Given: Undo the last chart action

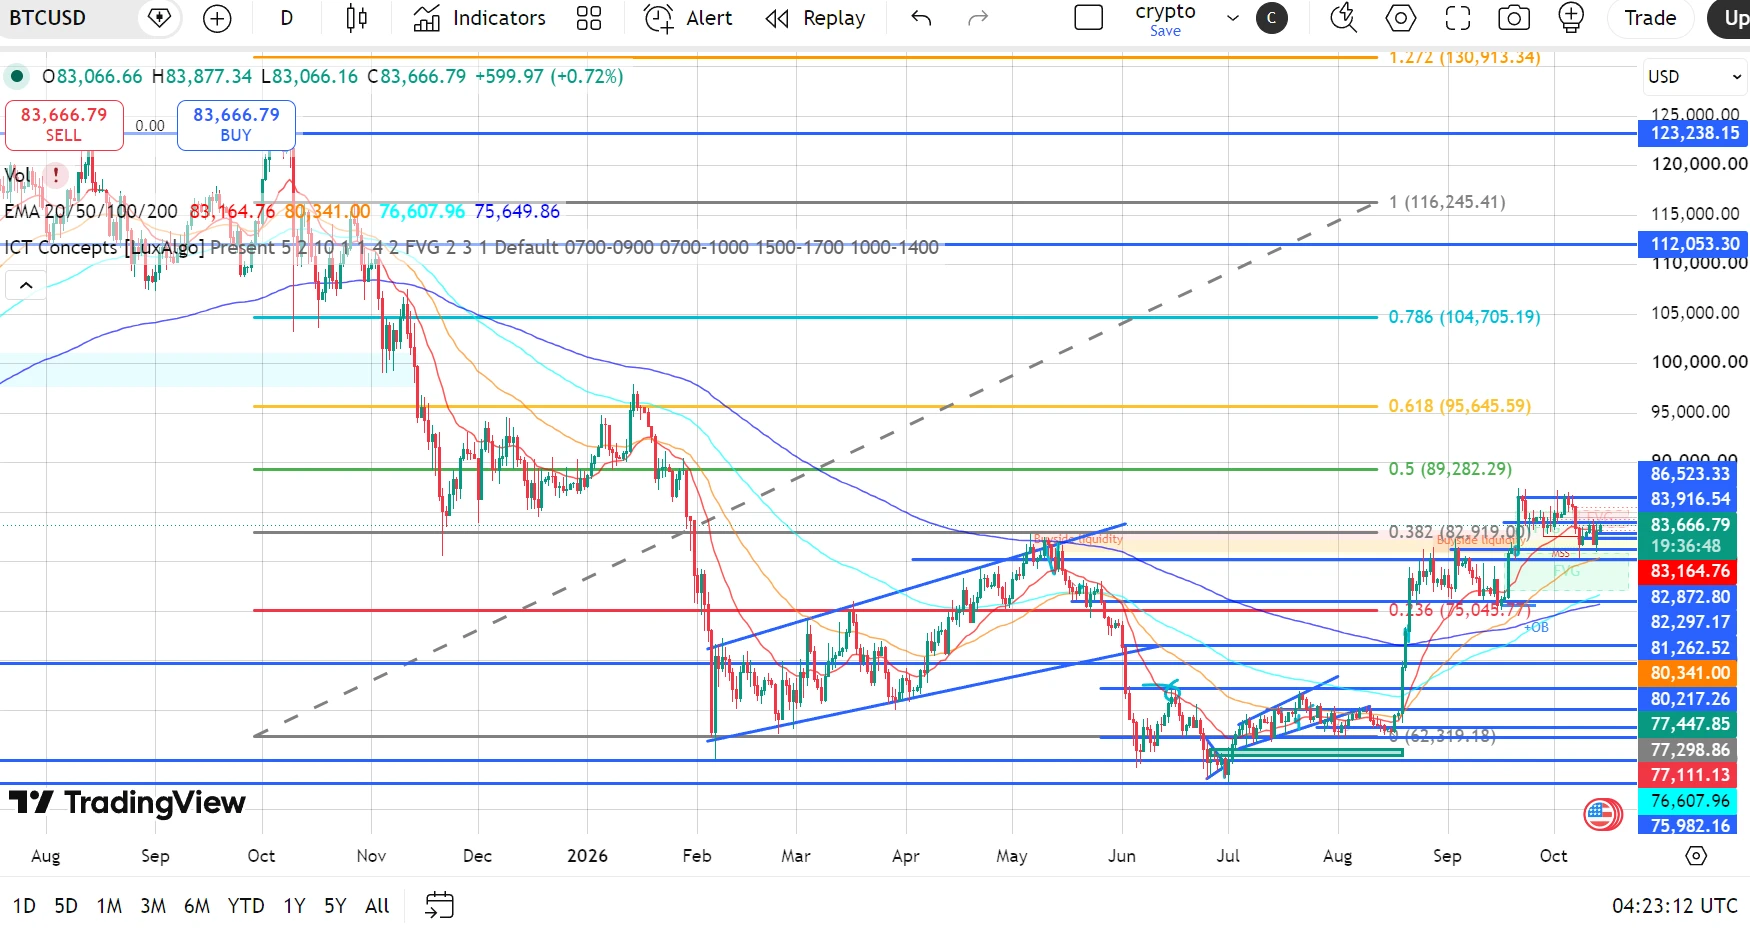Looking at the screenshot, I should click(921, 18).
